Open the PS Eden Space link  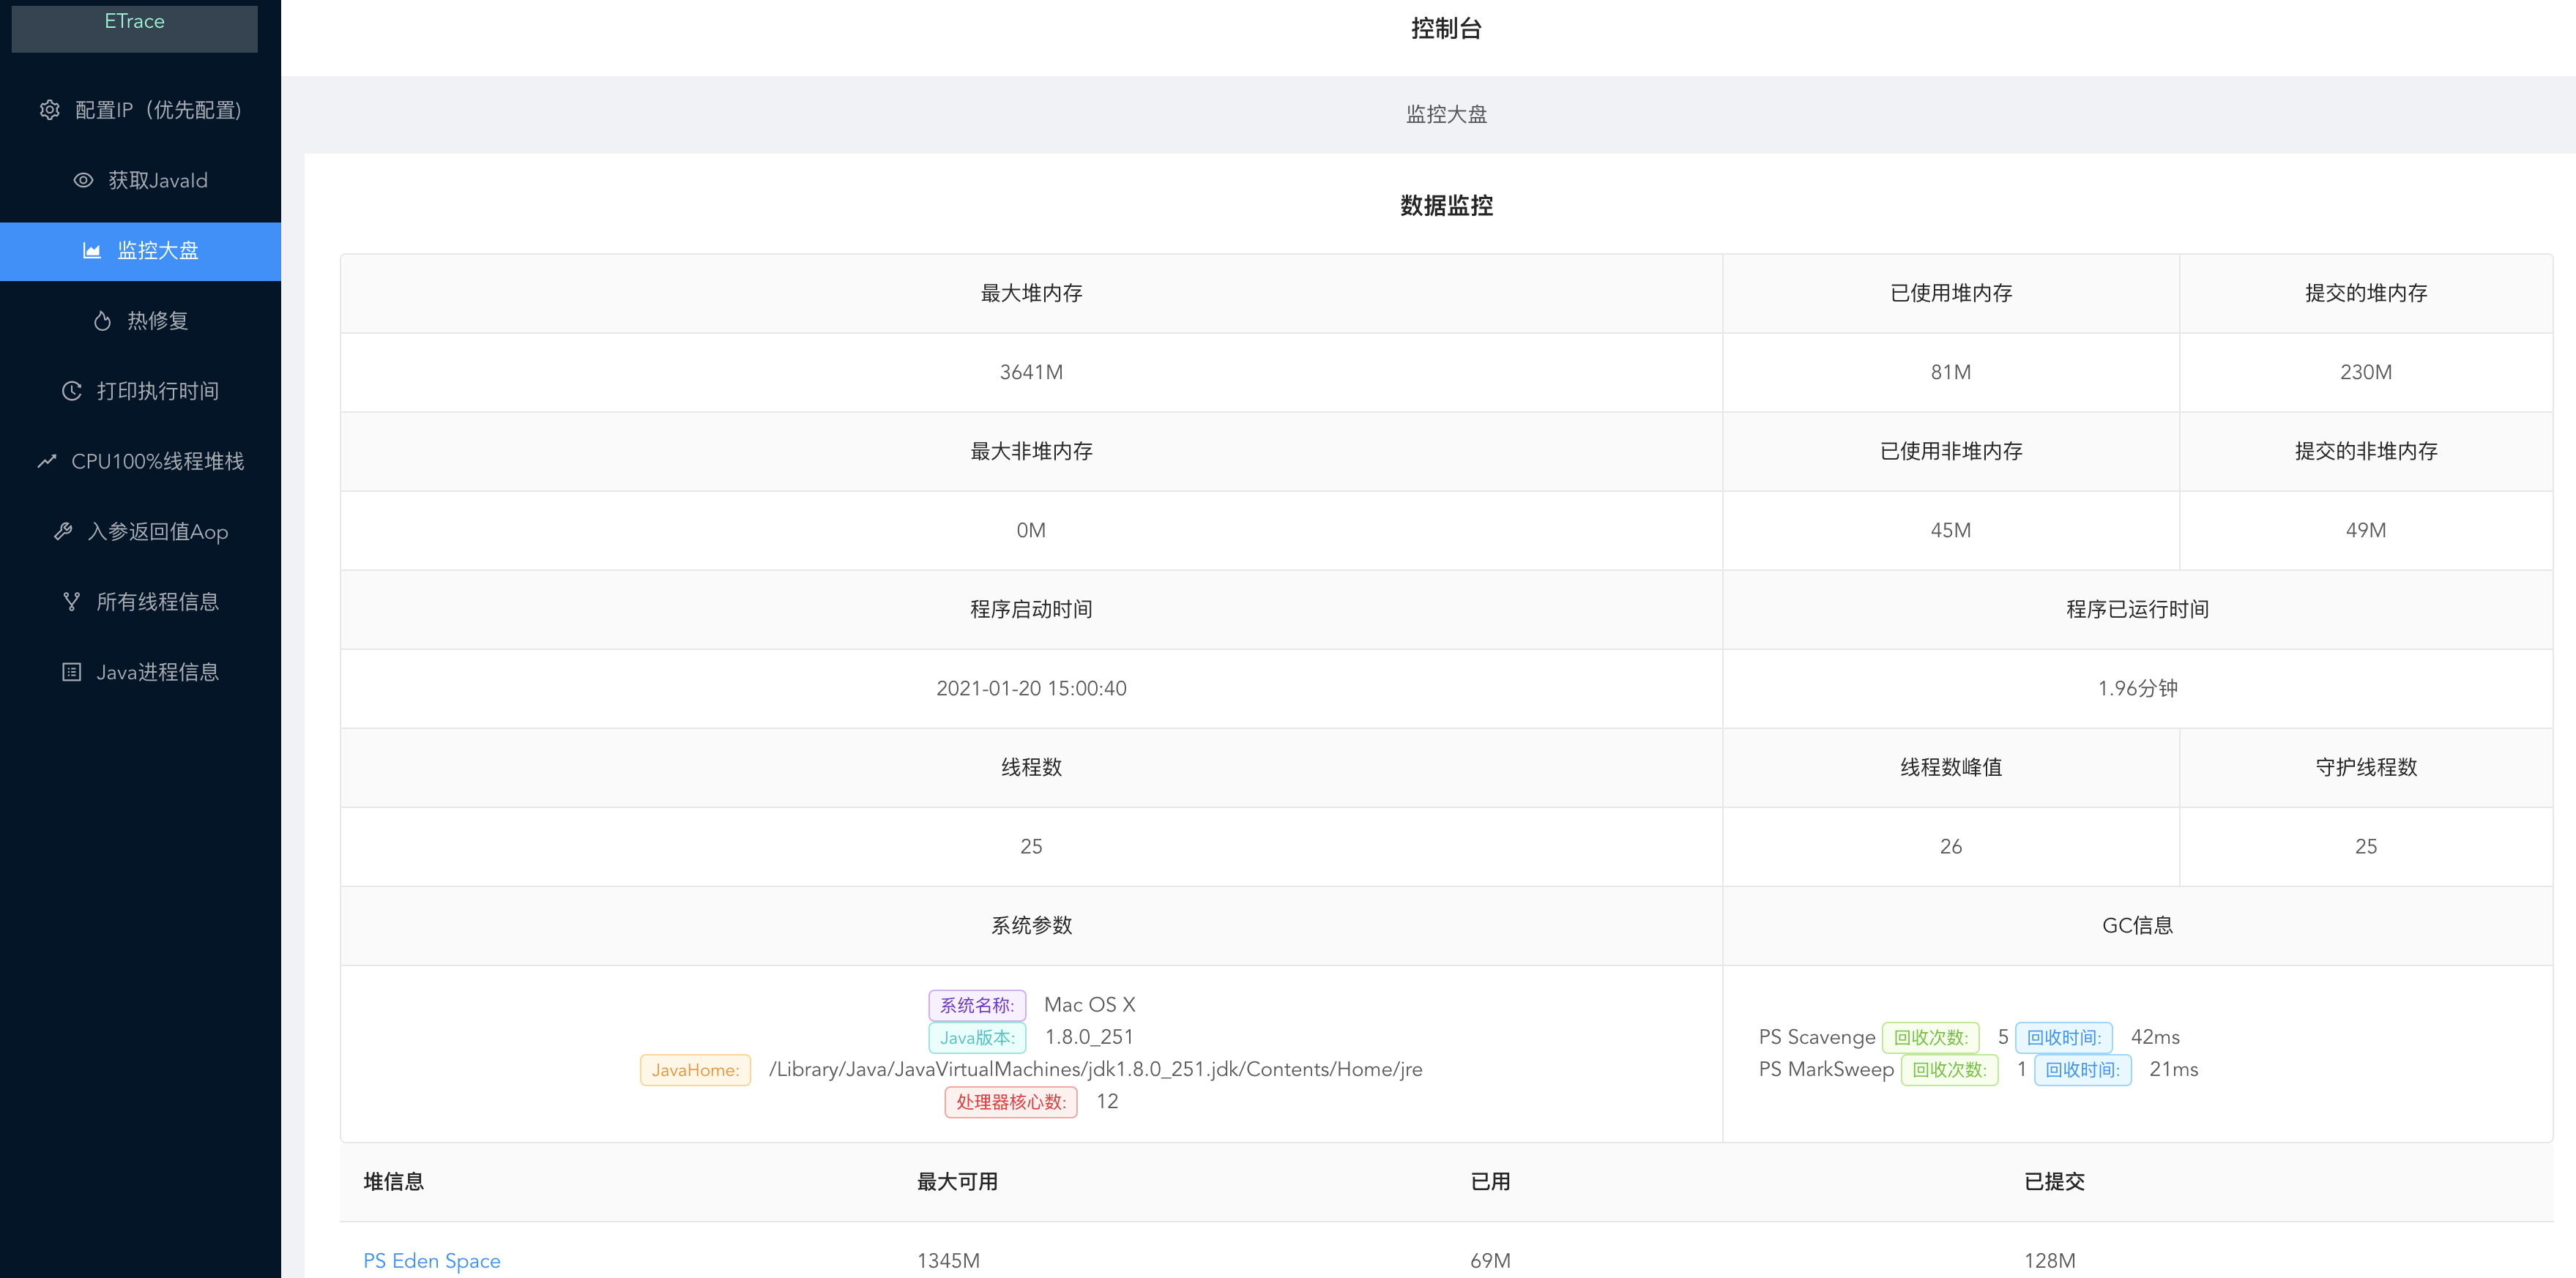[432, 1260]
